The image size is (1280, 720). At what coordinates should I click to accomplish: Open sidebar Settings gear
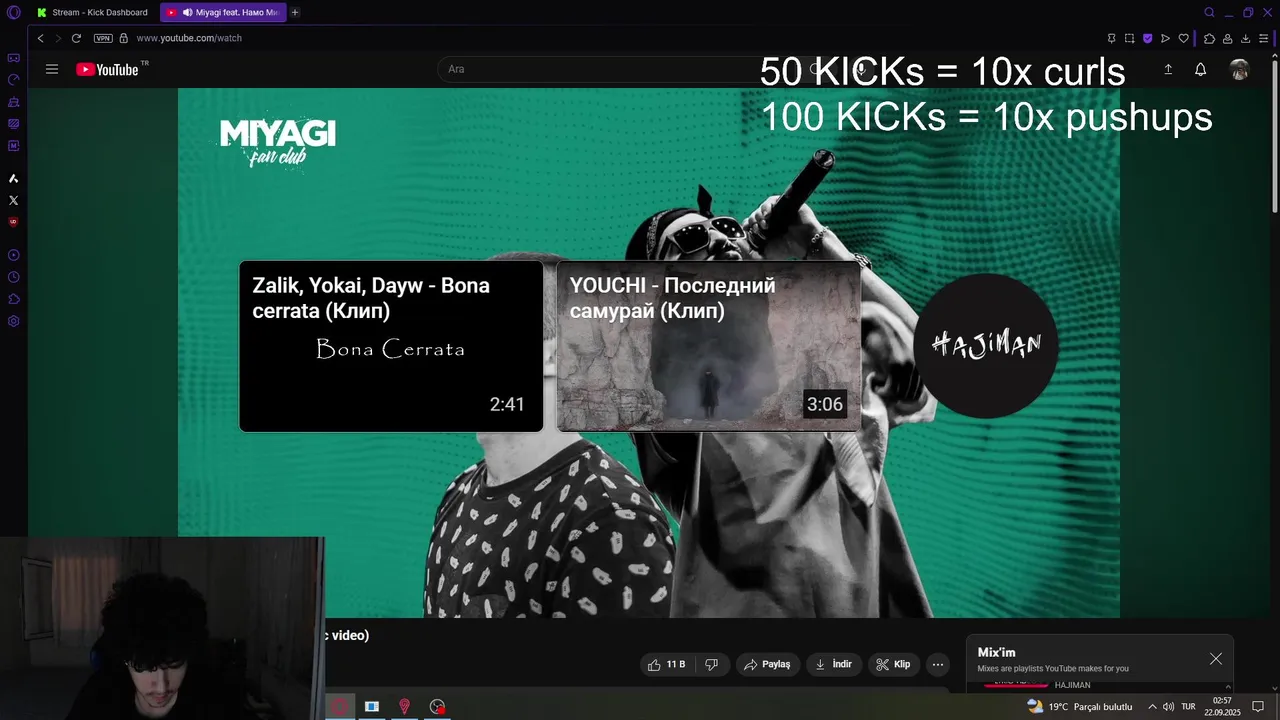pos(14,321)
